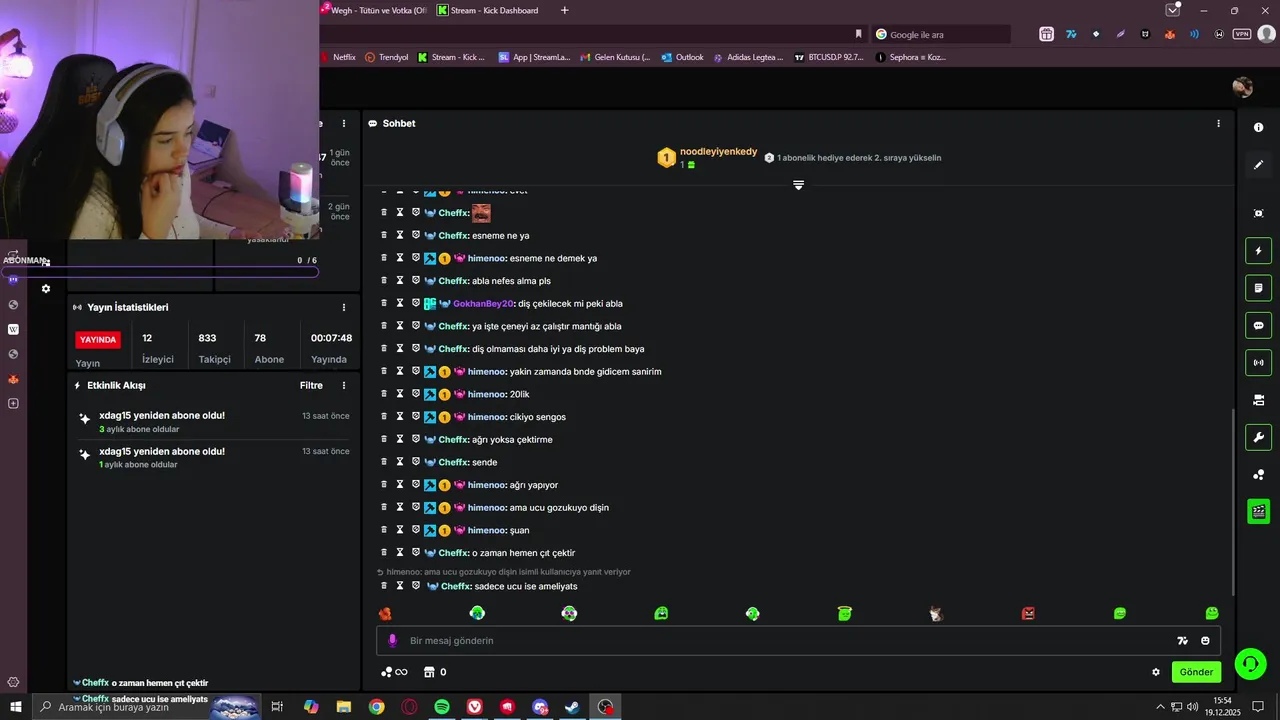Click the microphone icon in message box

392,640
